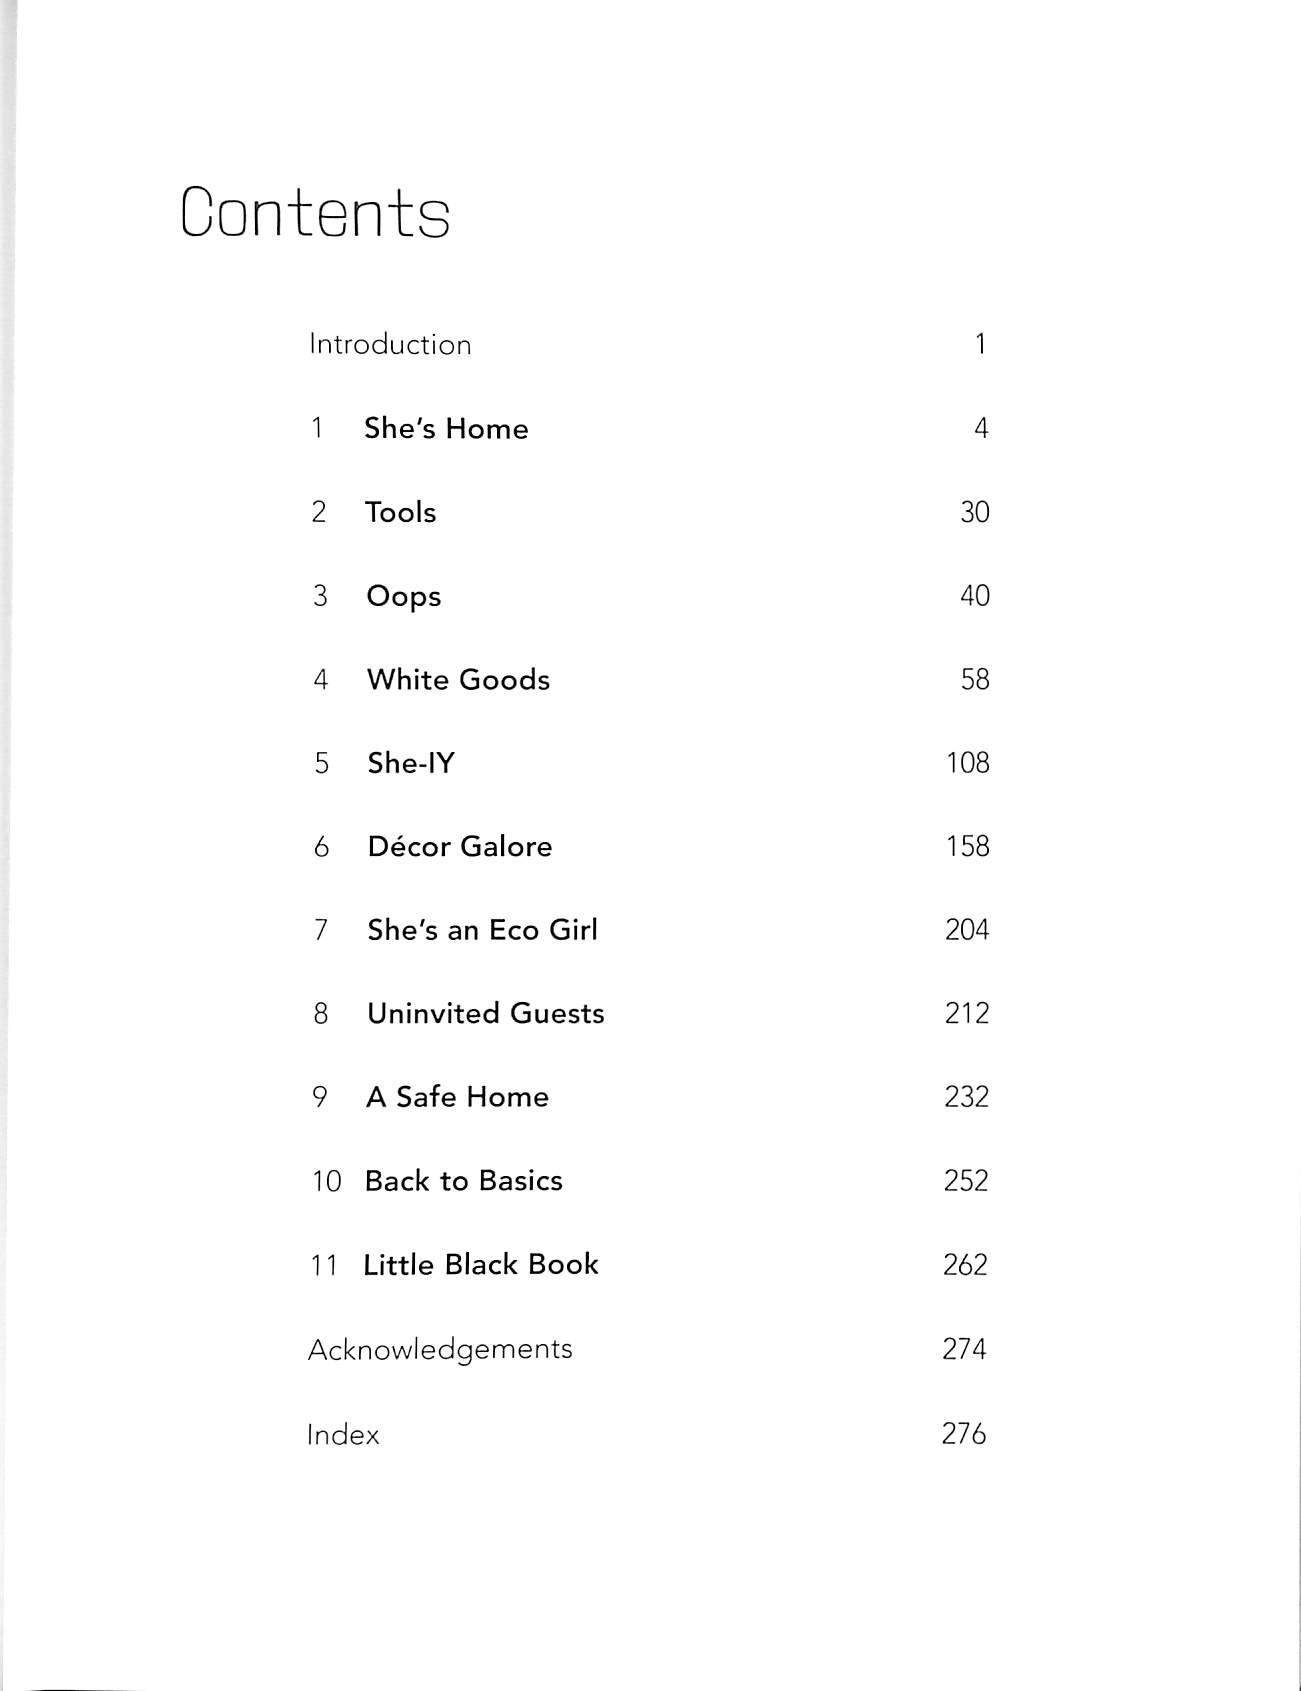The height and width of the screenshot is (1691, 1301).
Task: Open the Introduction entry
Action: (390, 345)
